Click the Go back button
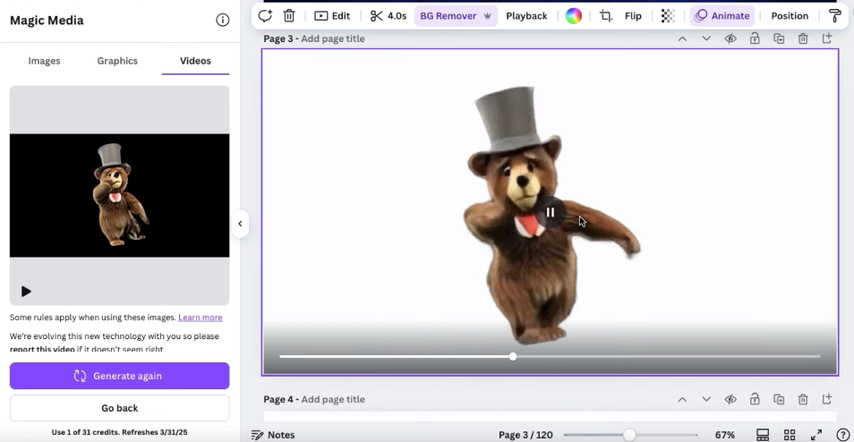 pos(119,408)
